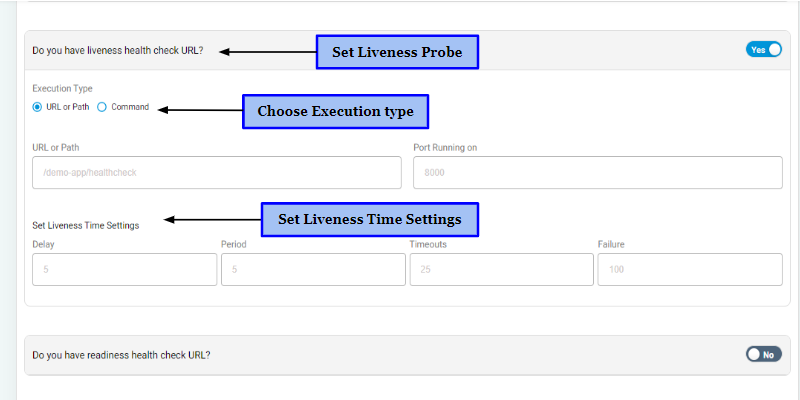The image size is (800, 400).
Task: Click the arrow pointing at the Command option
Action: [200, 110]
